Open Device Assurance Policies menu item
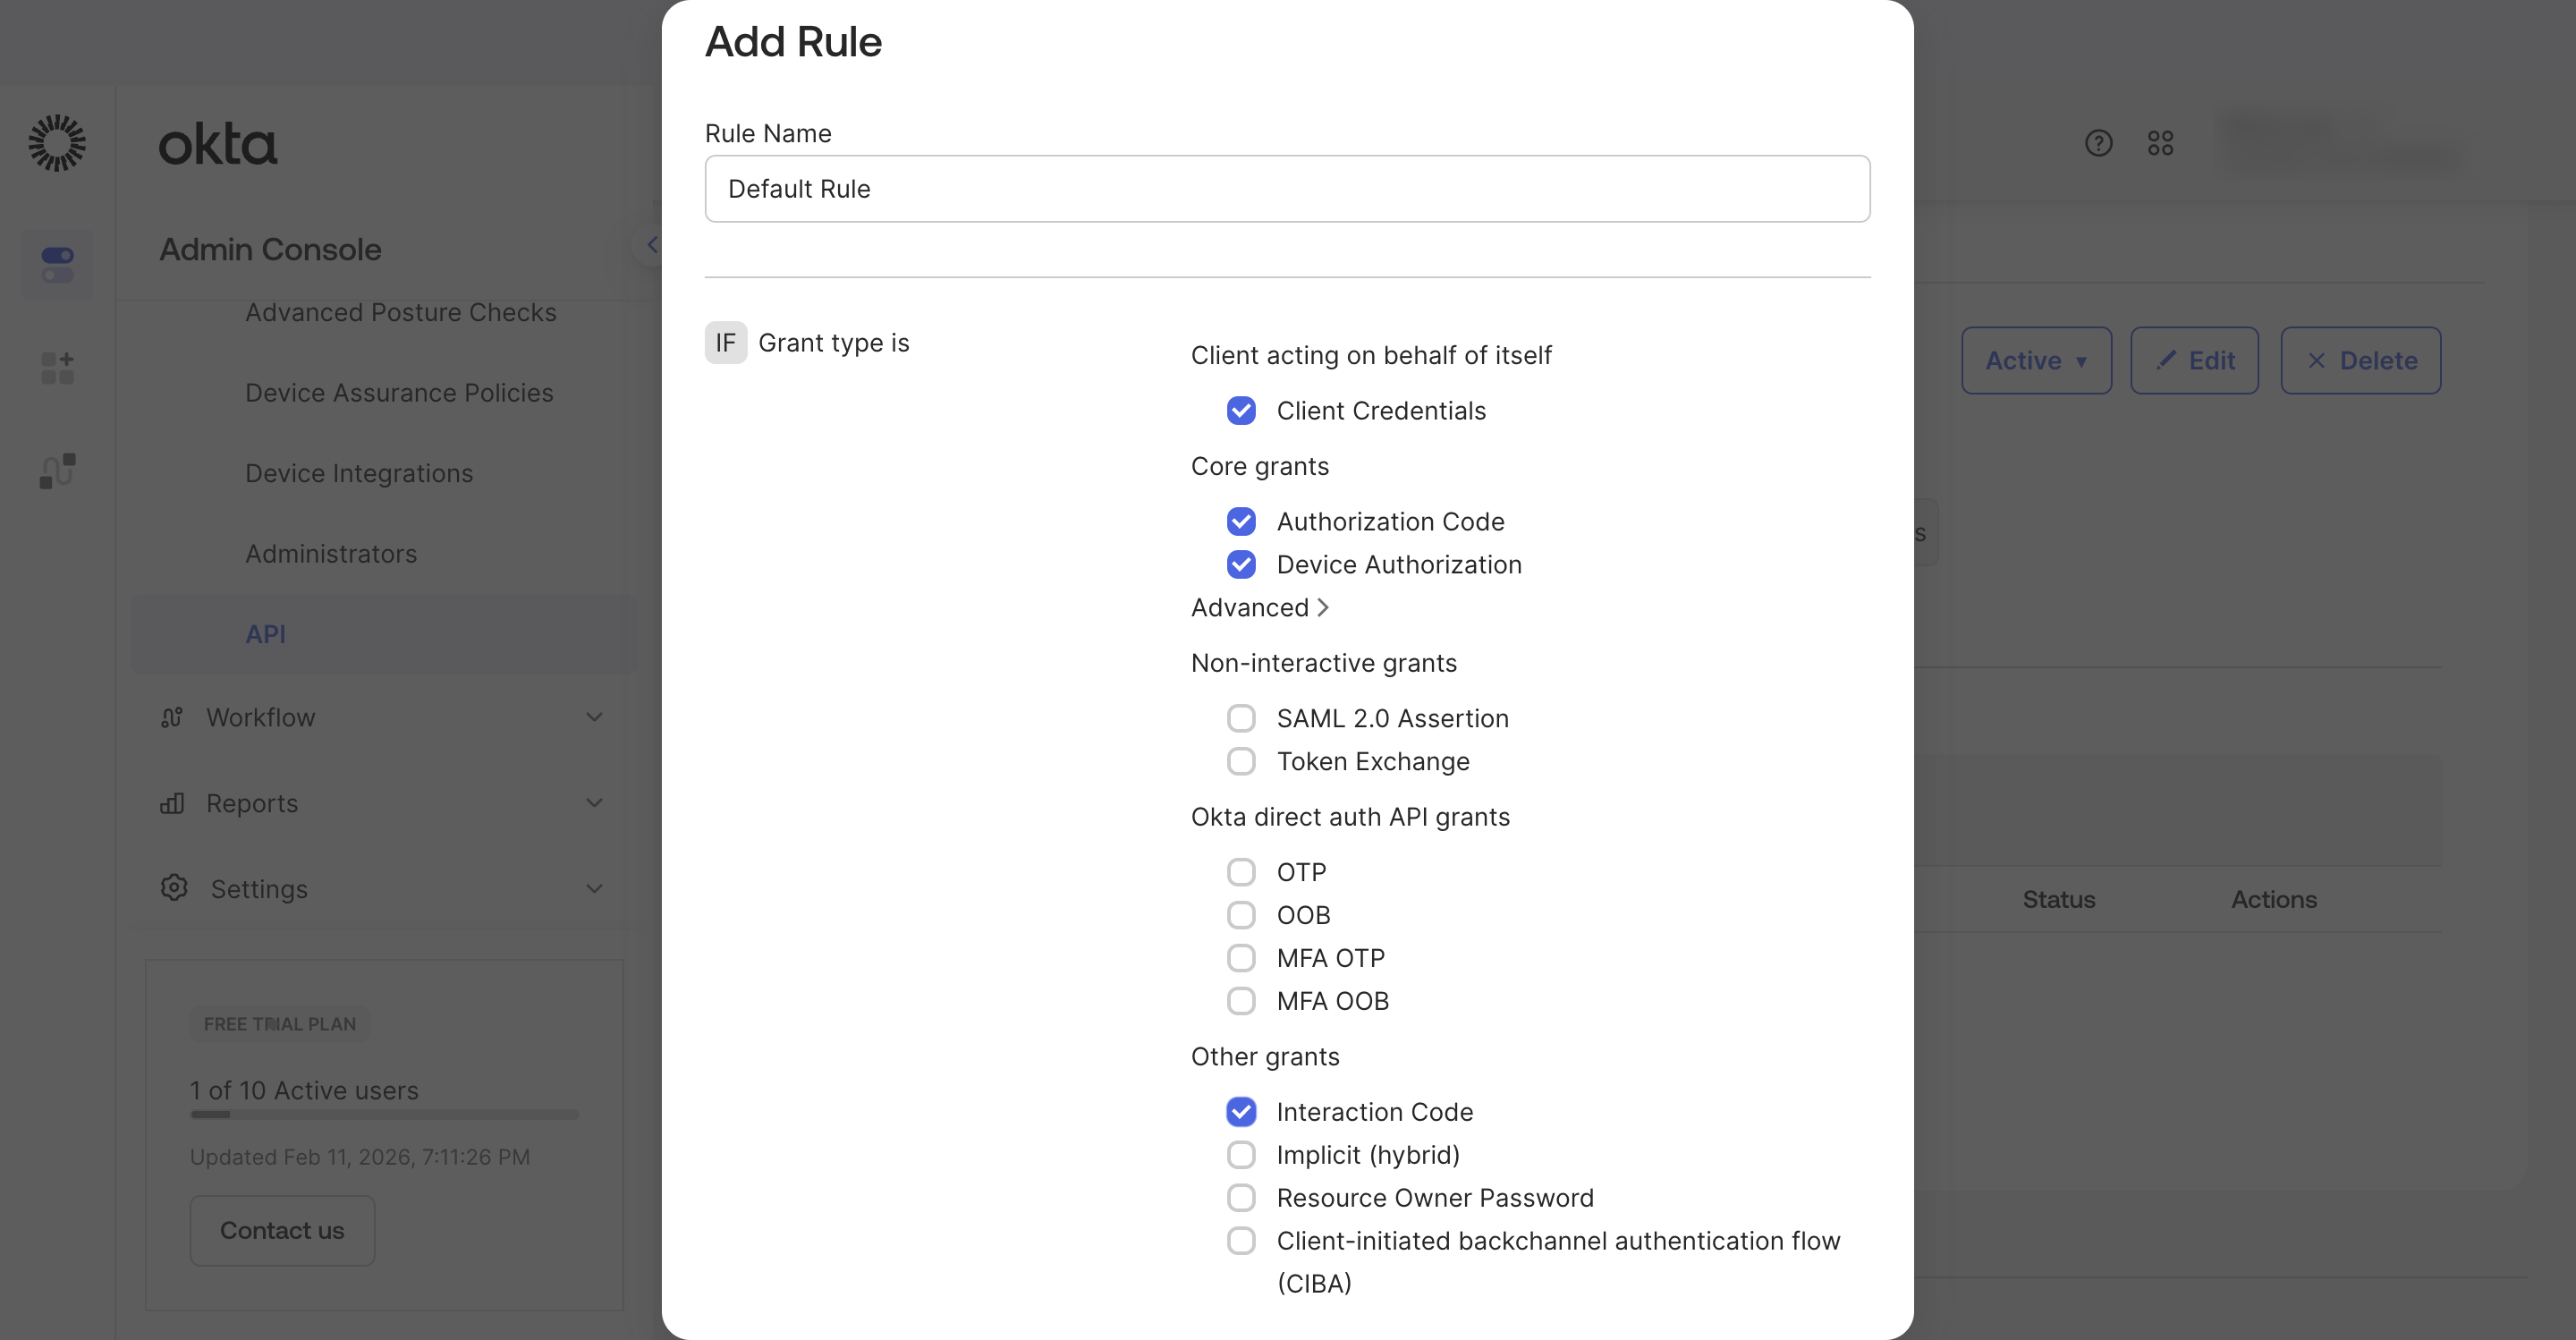This screenshot has width=2576, height=1340. click(x=399, y=393)
